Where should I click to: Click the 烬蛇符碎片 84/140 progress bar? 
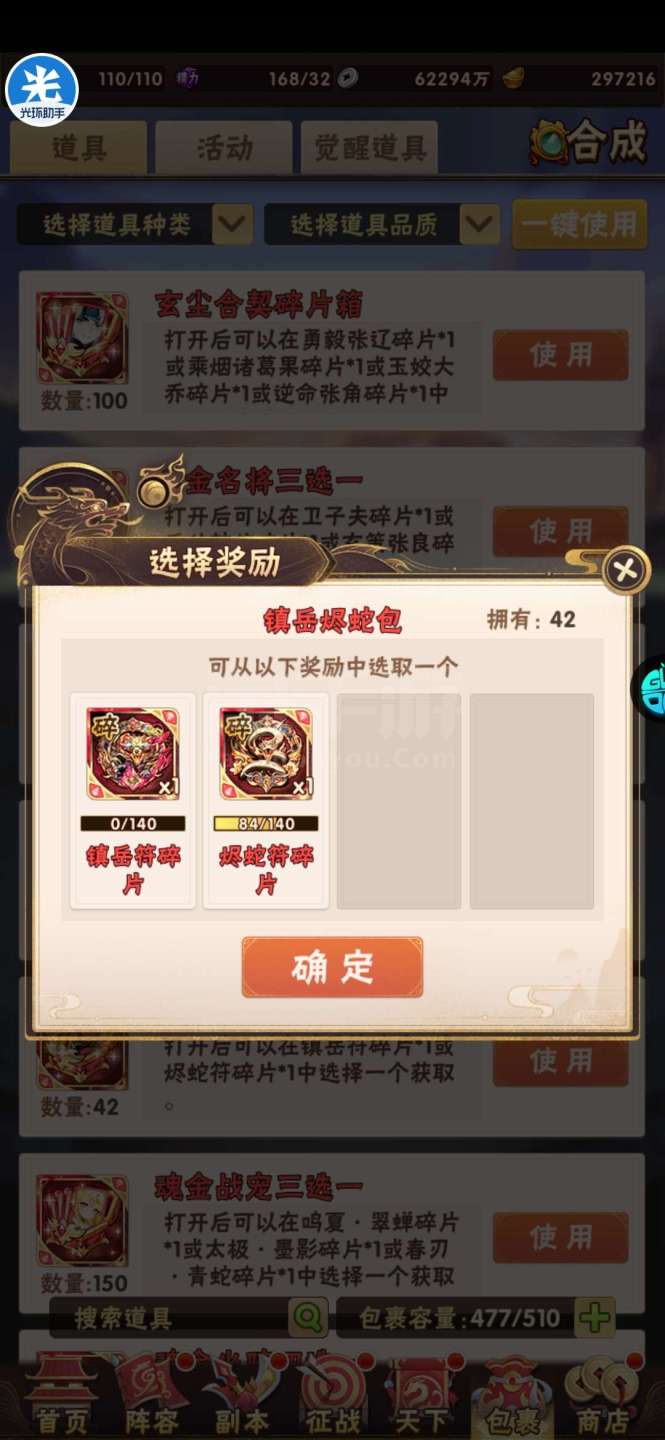coord(266,824)
